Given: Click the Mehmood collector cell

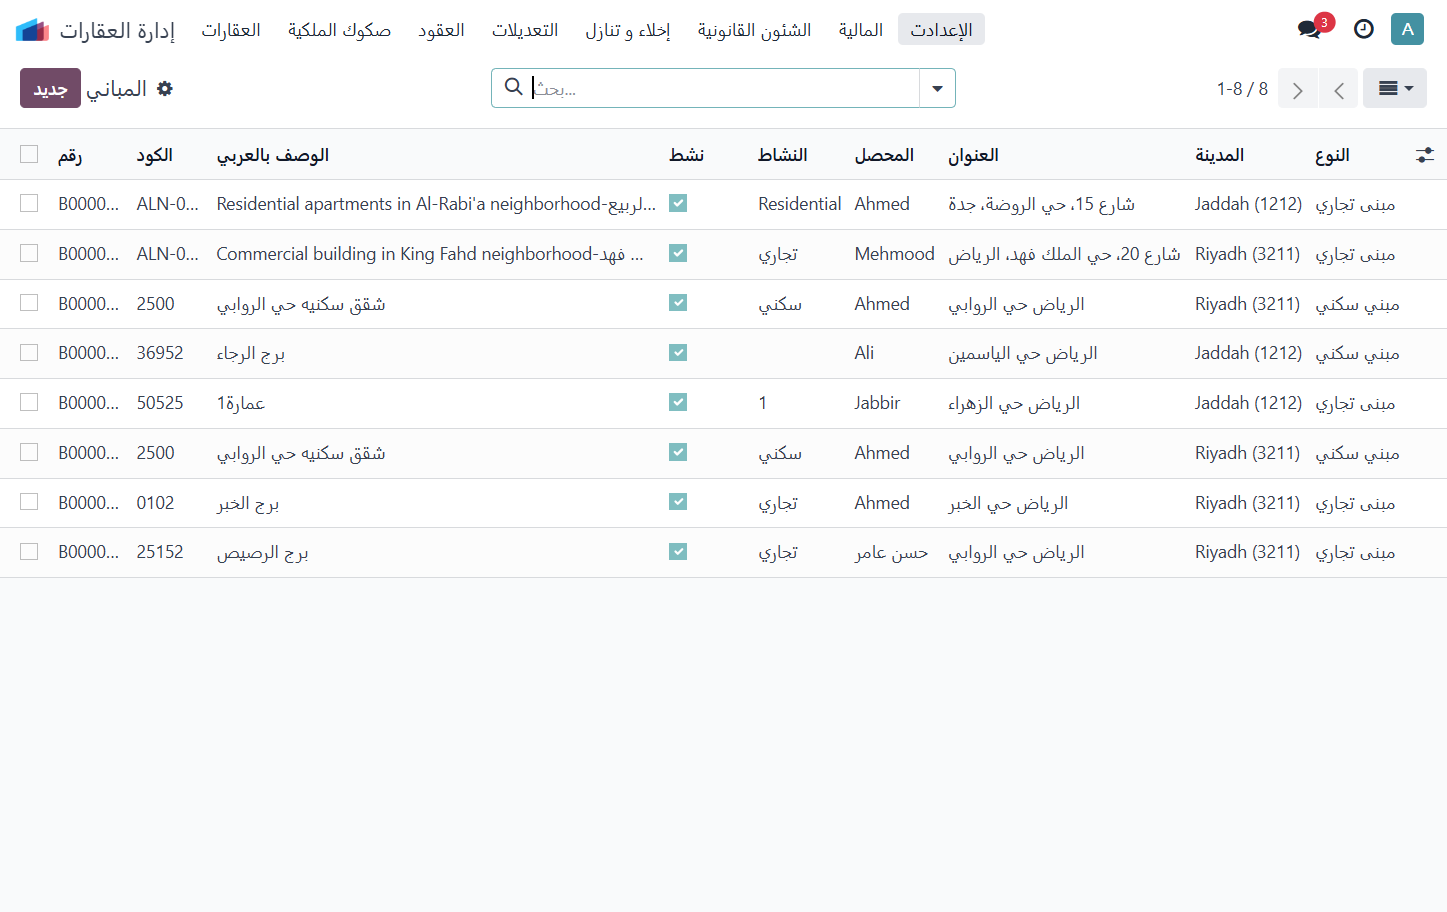Looking at the screenshot, I should [x=895, y=254].
